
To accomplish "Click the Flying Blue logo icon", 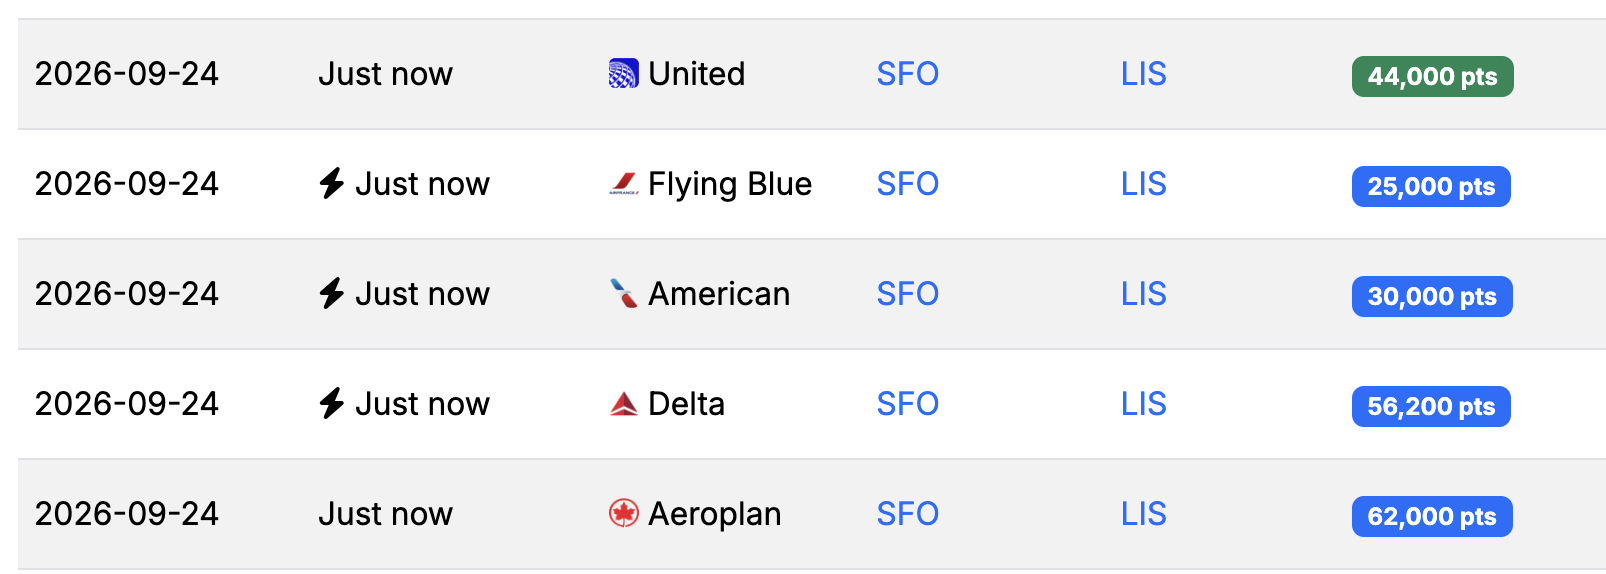I will coord(623,184).
